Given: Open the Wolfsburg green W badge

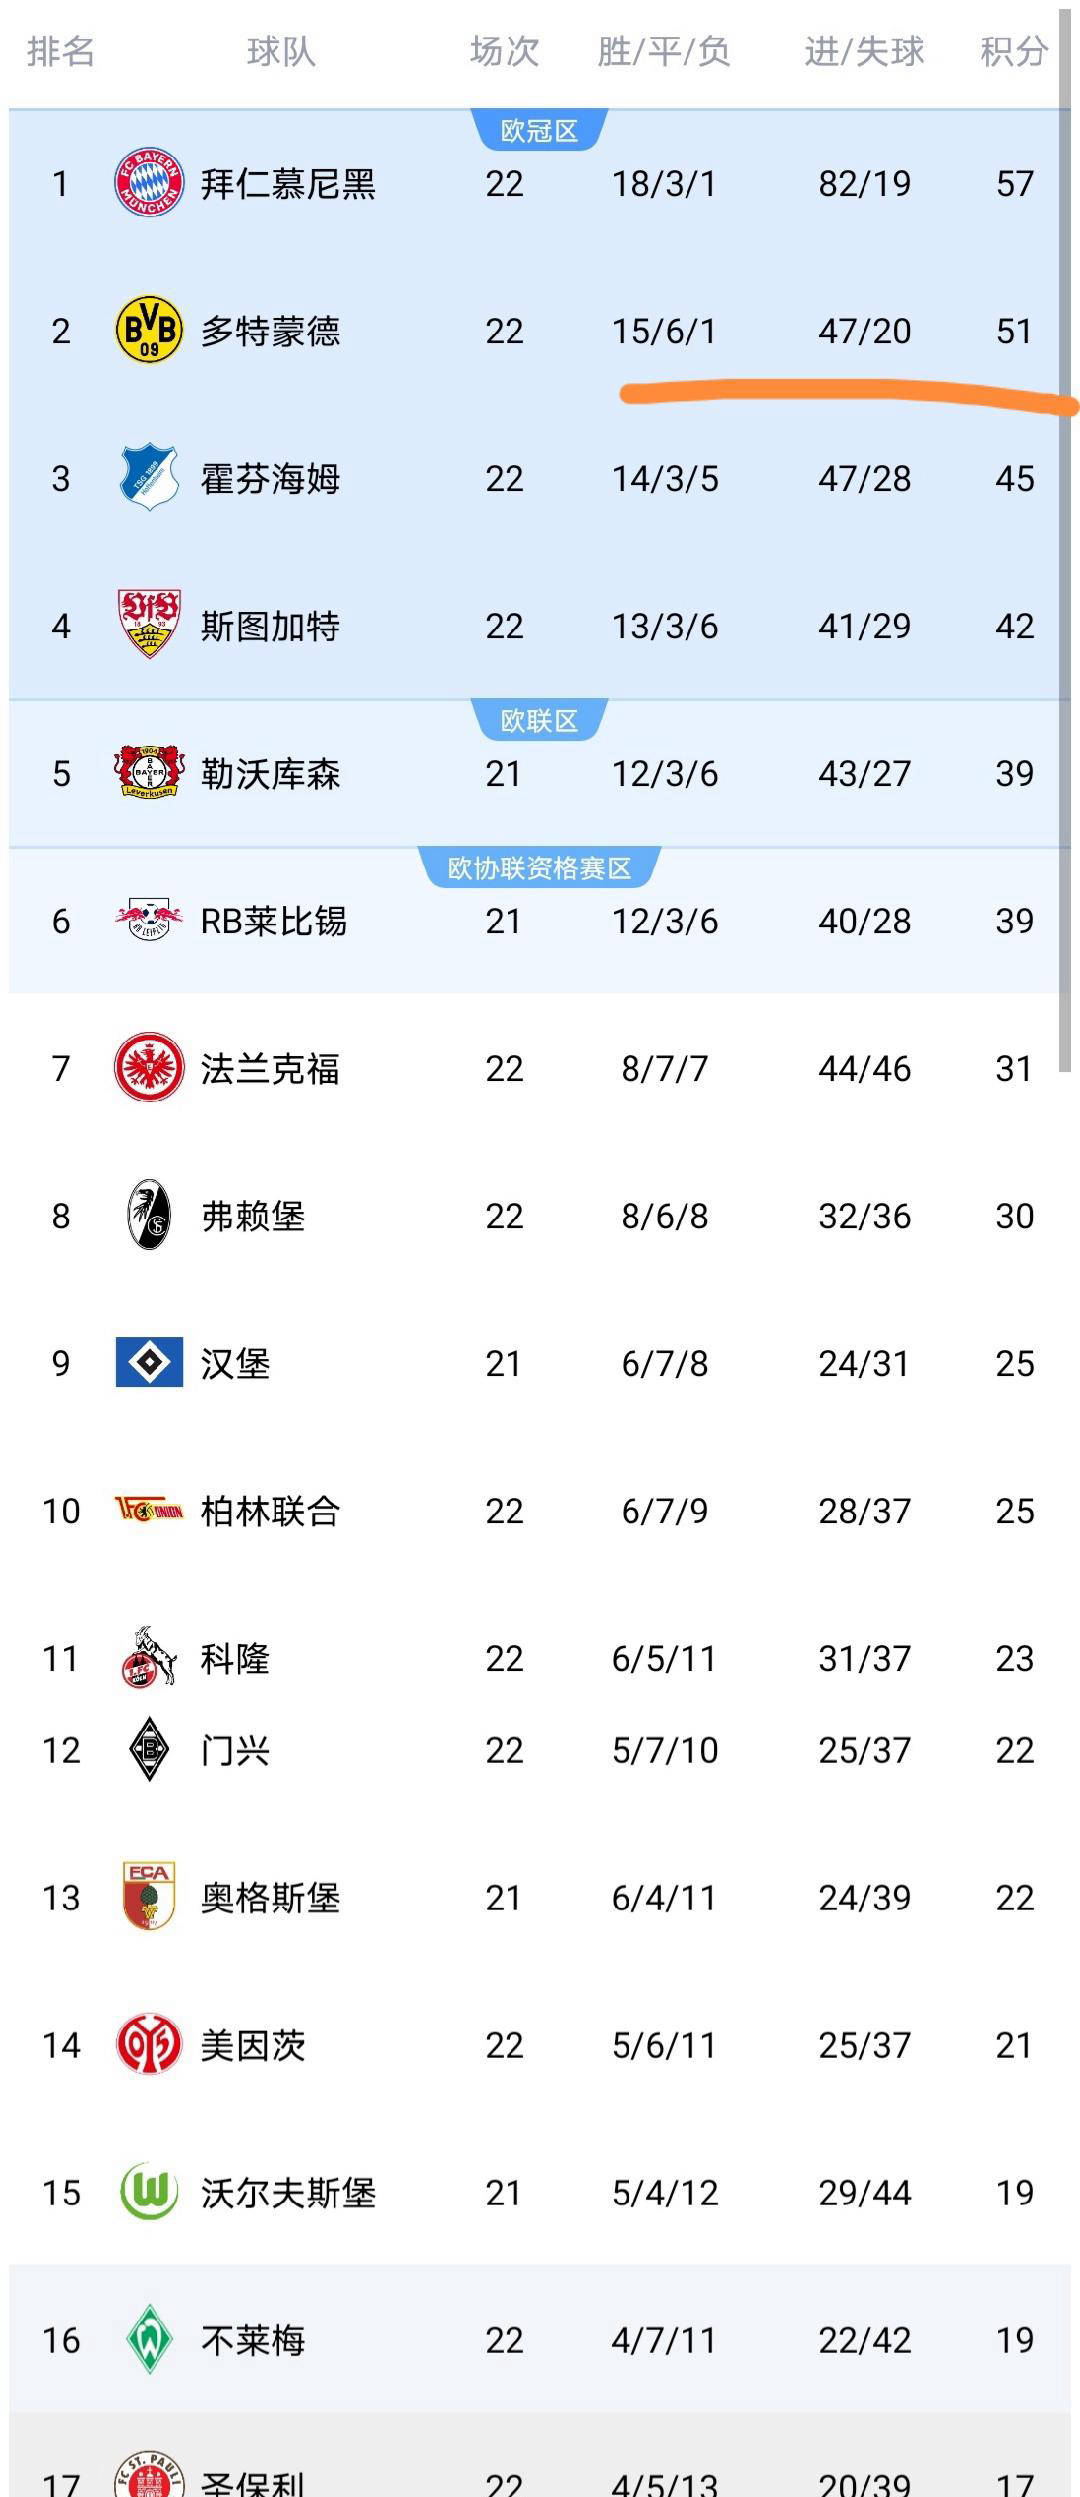Looking at the screenshot, I should (149, 2192).
